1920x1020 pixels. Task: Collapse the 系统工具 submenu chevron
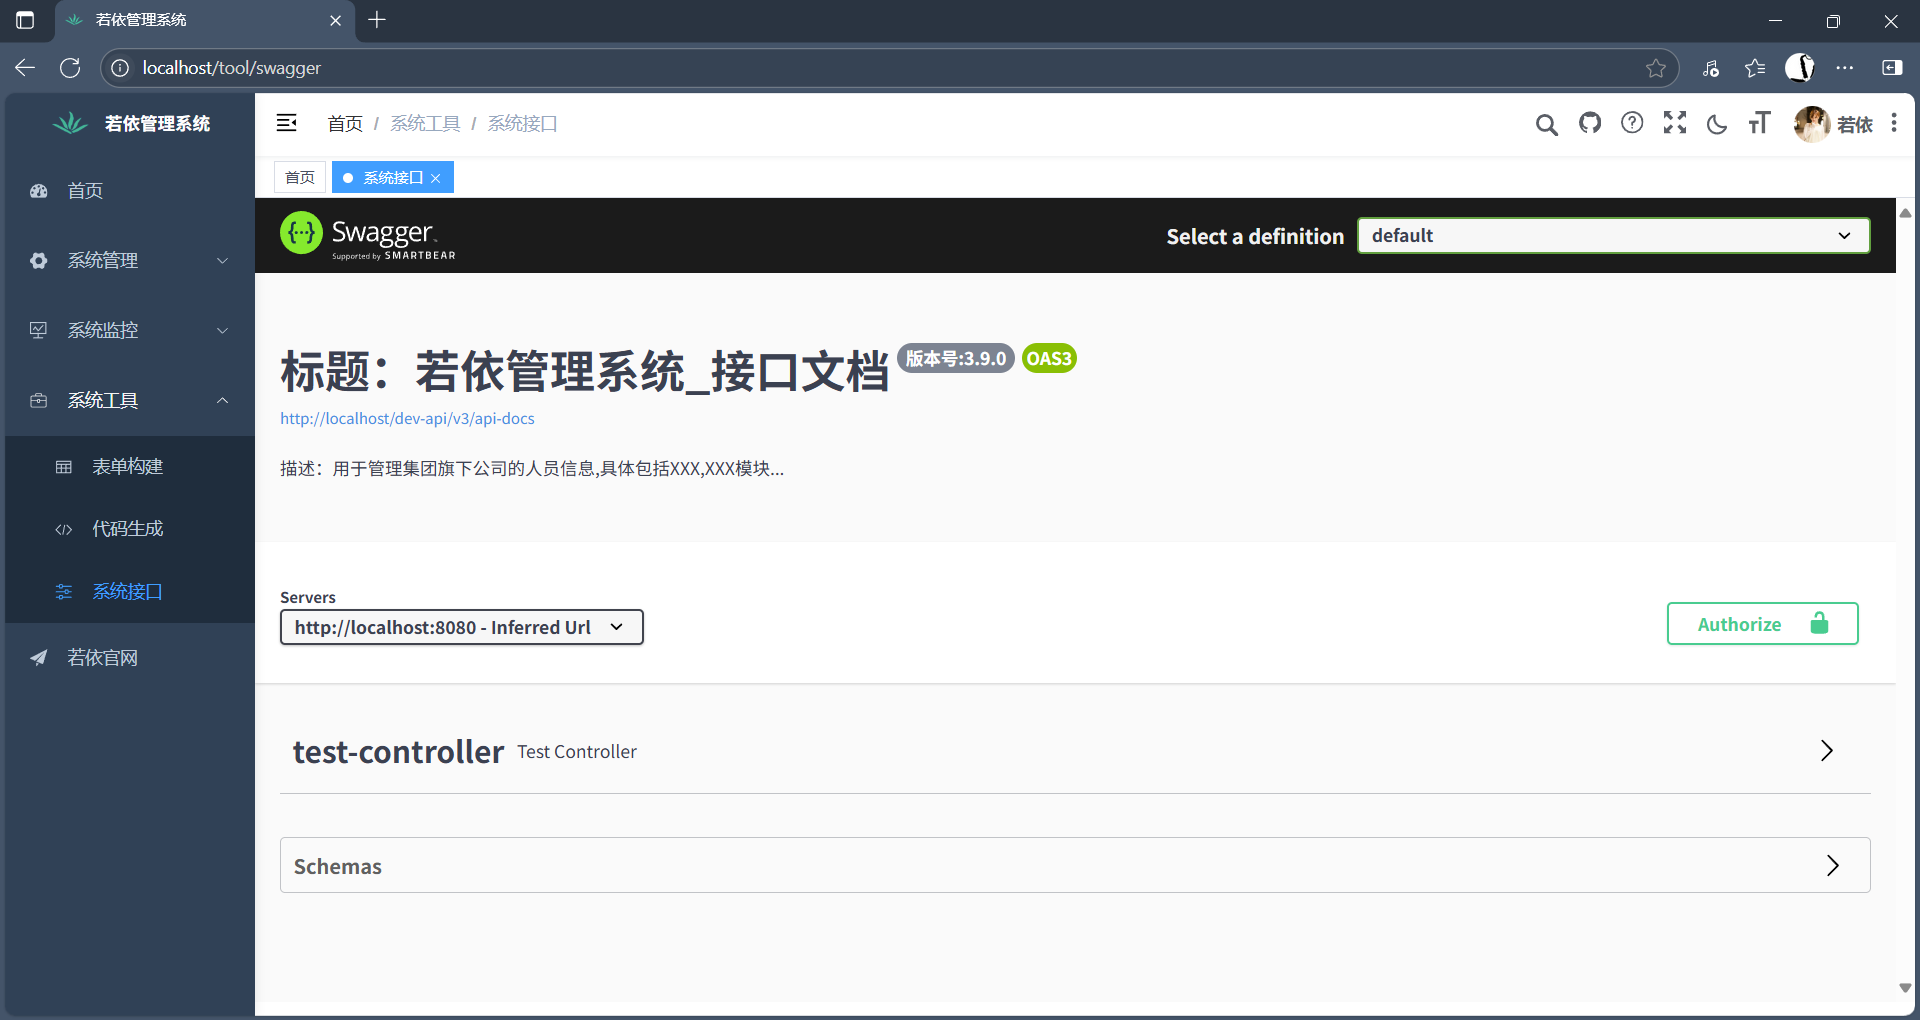222,401
